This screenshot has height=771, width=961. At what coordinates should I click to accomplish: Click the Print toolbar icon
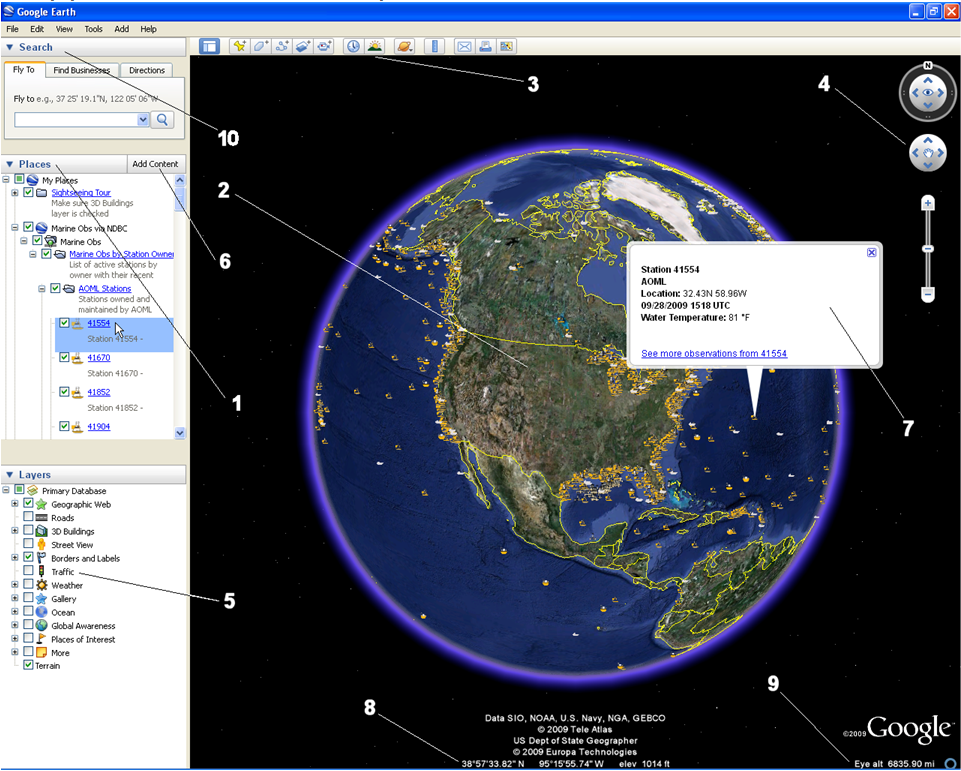(485, 47)
